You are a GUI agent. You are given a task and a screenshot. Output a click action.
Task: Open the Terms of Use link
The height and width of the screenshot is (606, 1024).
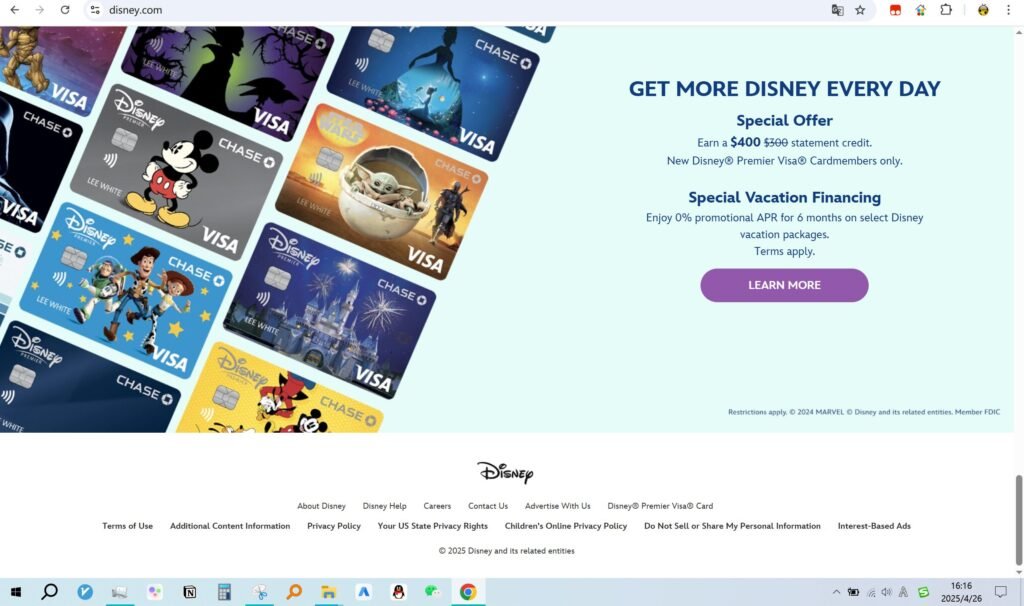point(127,526)
